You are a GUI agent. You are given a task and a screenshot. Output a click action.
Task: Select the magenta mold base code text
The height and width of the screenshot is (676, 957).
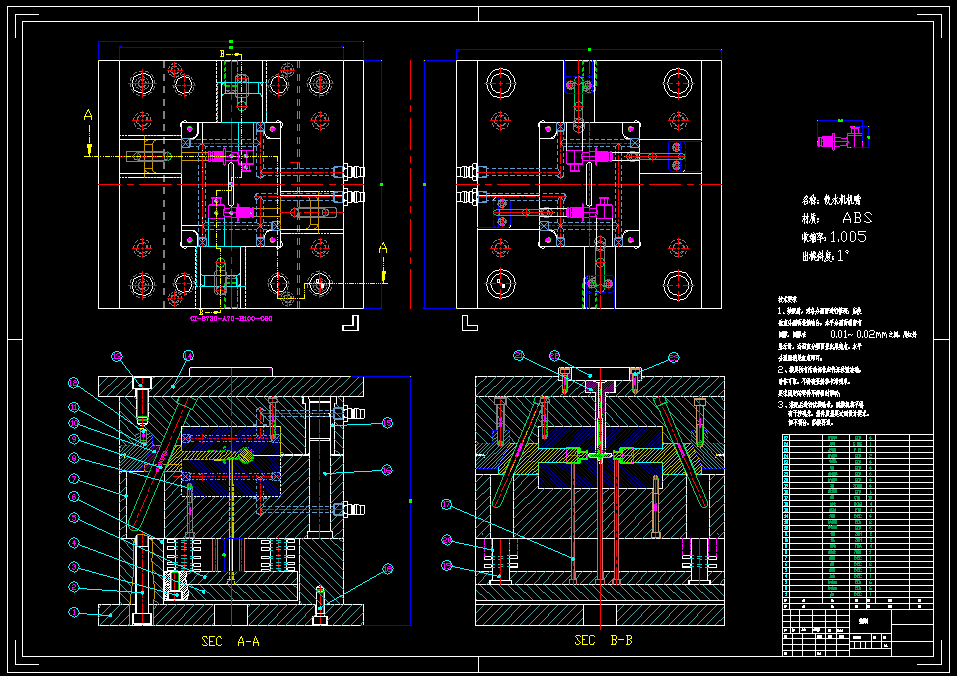(231, 318)
